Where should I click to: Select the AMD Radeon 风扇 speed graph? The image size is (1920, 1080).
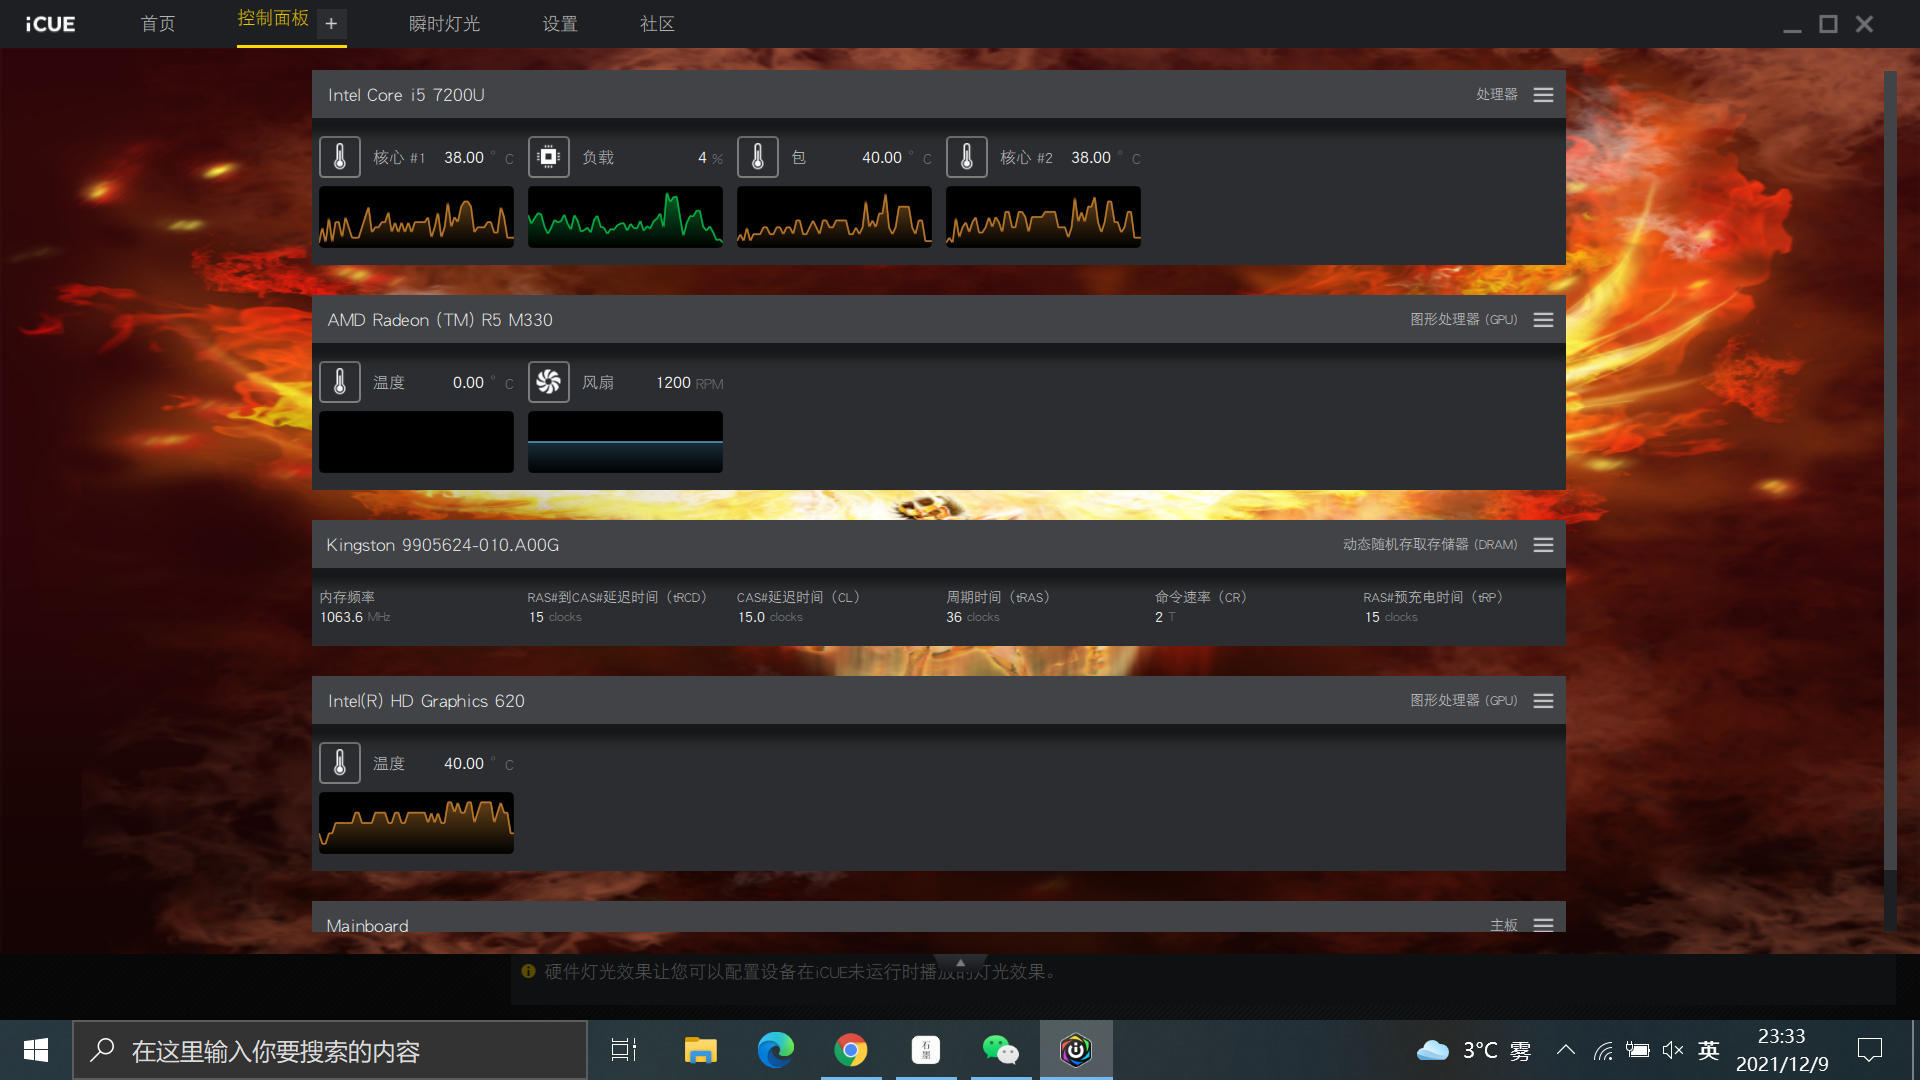(625, 442)
